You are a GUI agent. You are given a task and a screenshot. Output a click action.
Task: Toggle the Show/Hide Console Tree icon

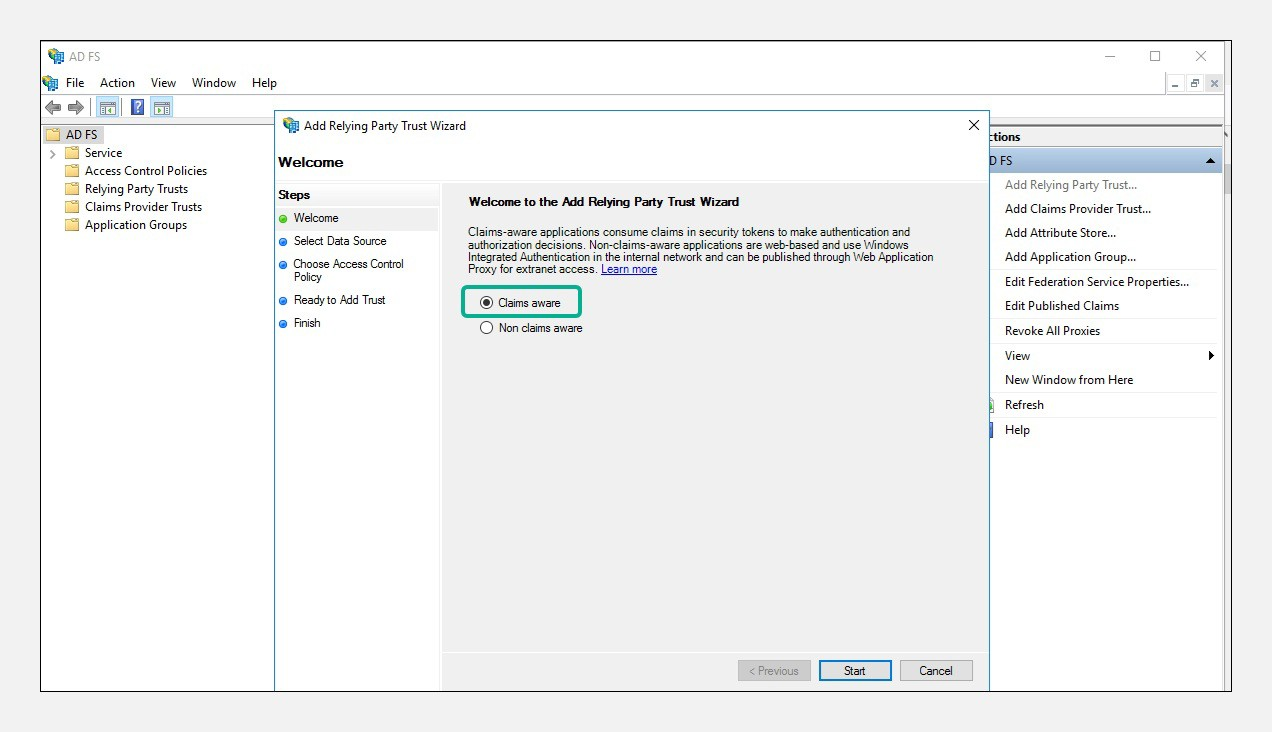pyautogui.click(x=108, y=108)
